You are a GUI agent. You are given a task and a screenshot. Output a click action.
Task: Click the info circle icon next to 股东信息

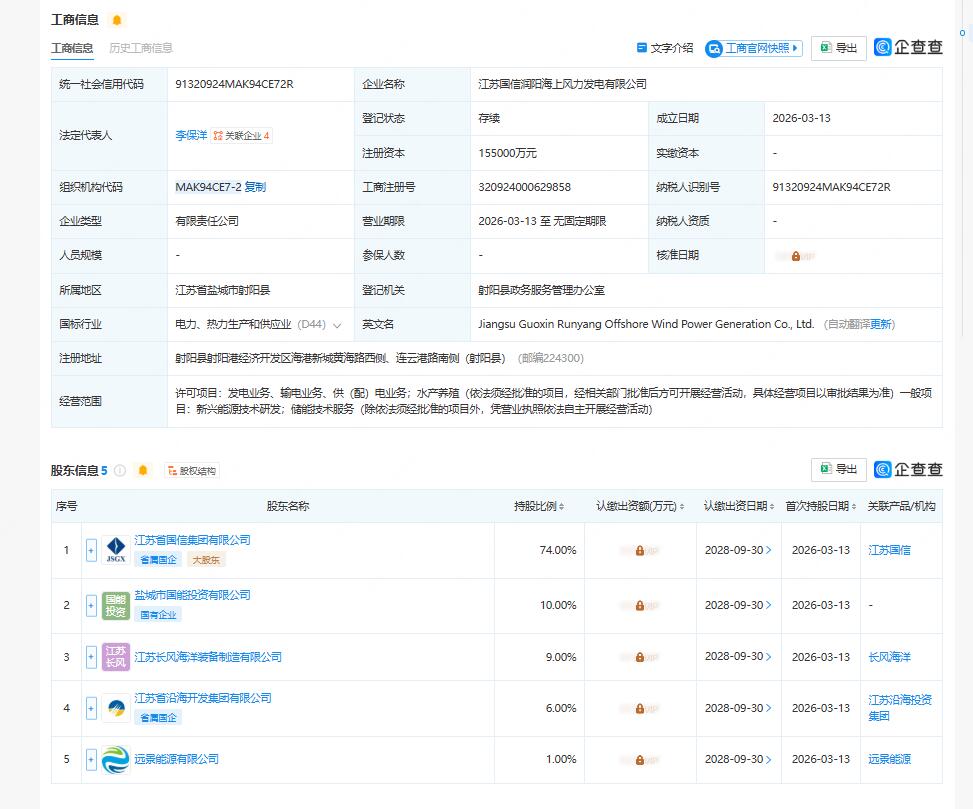(x=120, y=470)
